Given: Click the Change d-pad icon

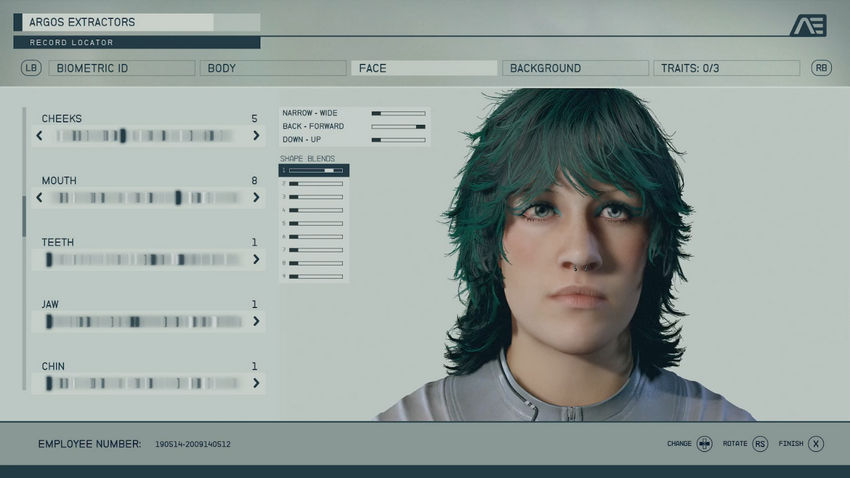Looking at the screenshot, I should [x=704, y=444].
